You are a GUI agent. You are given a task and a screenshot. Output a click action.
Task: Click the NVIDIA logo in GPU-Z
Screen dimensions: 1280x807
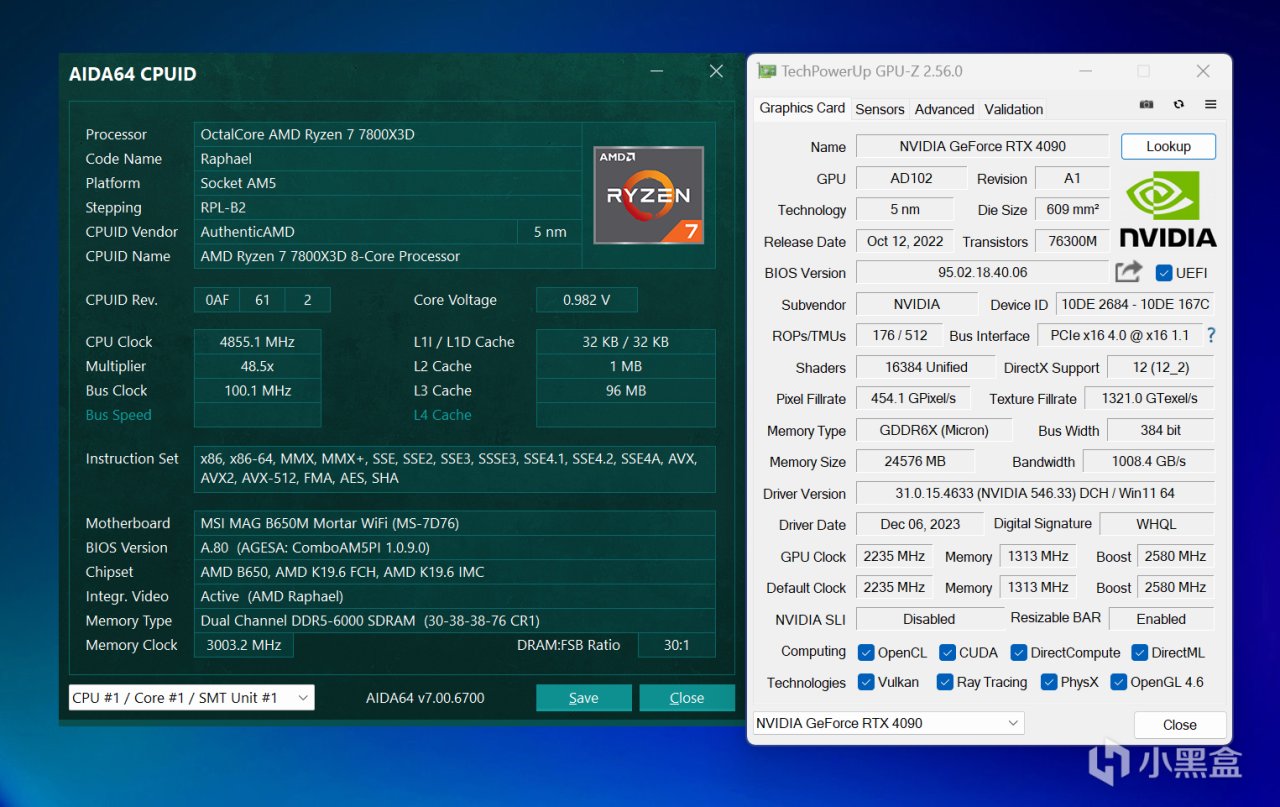tap(1168, 210)
